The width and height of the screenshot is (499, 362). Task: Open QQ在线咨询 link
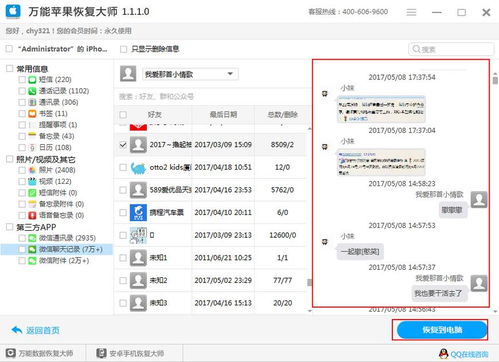(x=469, y=354)
